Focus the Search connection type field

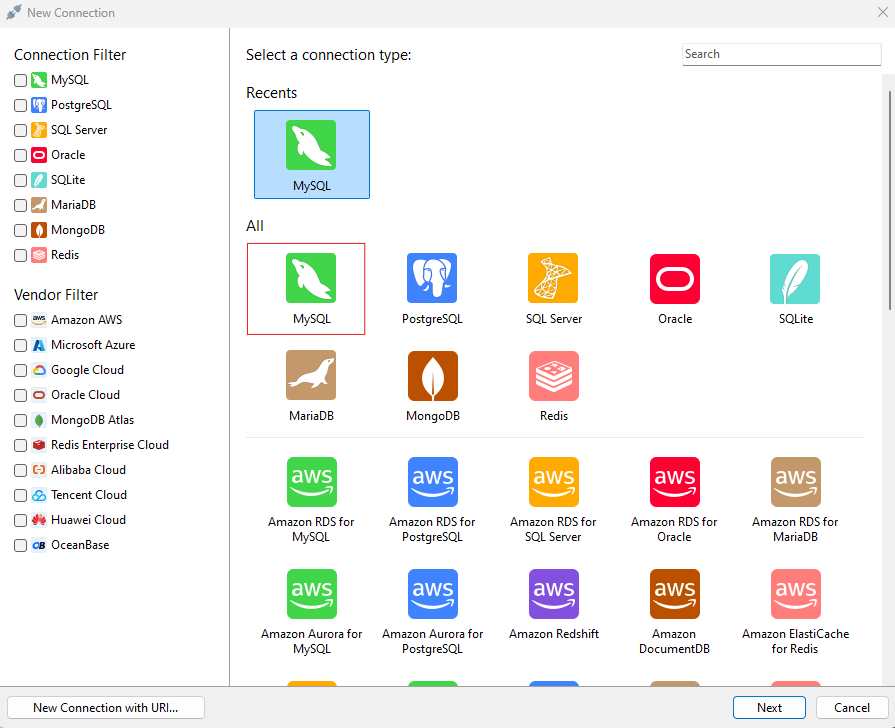(x=781, y=54)
